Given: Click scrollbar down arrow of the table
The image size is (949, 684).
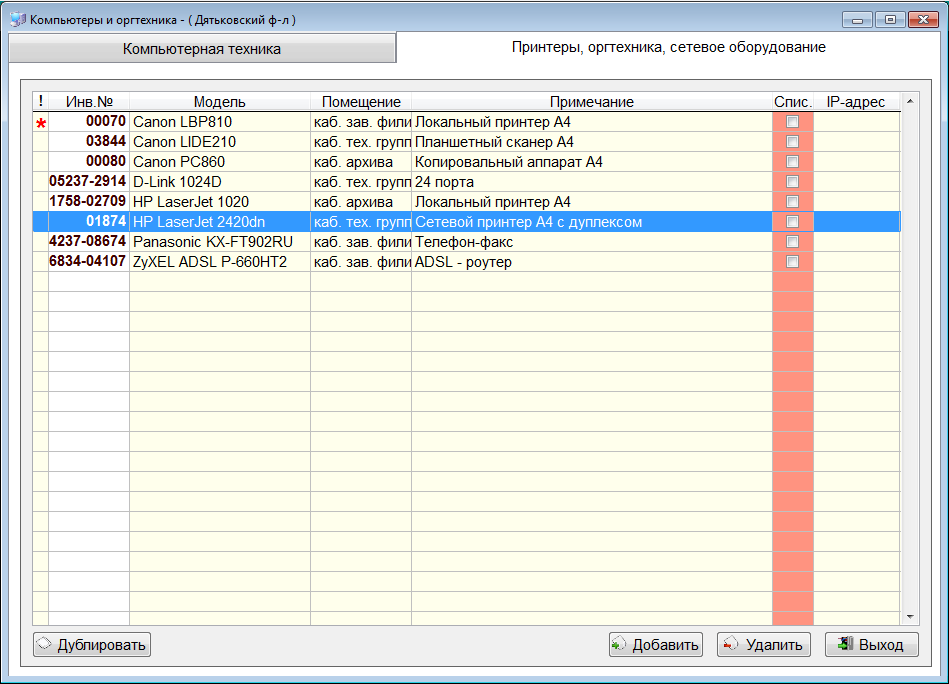Looking at the screenshot, I should 910,616.
